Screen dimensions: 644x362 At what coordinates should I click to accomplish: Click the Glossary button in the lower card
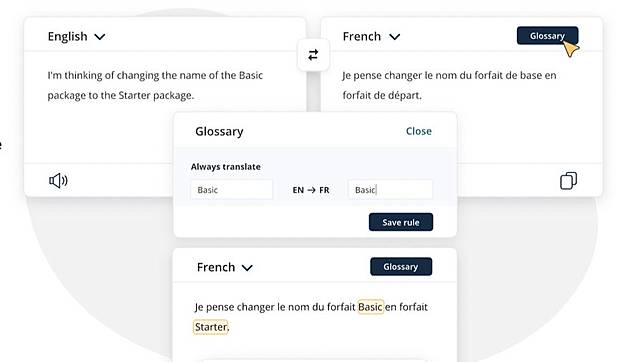tap(401, 267)
